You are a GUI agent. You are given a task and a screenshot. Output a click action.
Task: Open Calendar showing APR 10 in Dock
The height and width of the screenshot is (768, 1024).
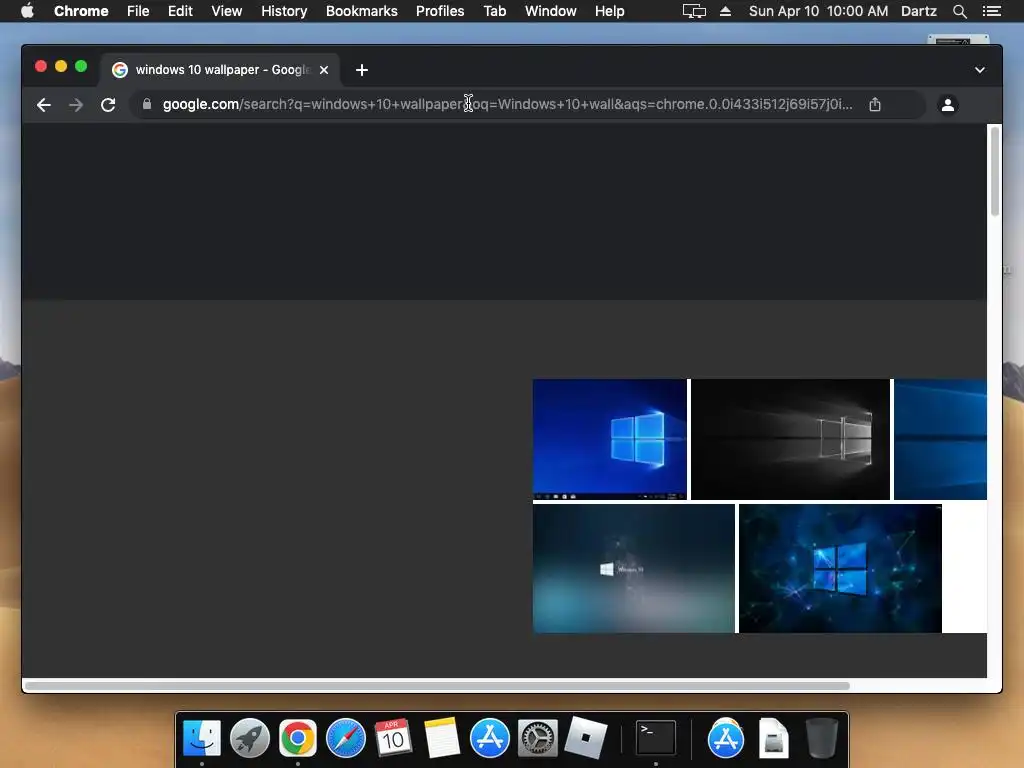click(393, 738)
